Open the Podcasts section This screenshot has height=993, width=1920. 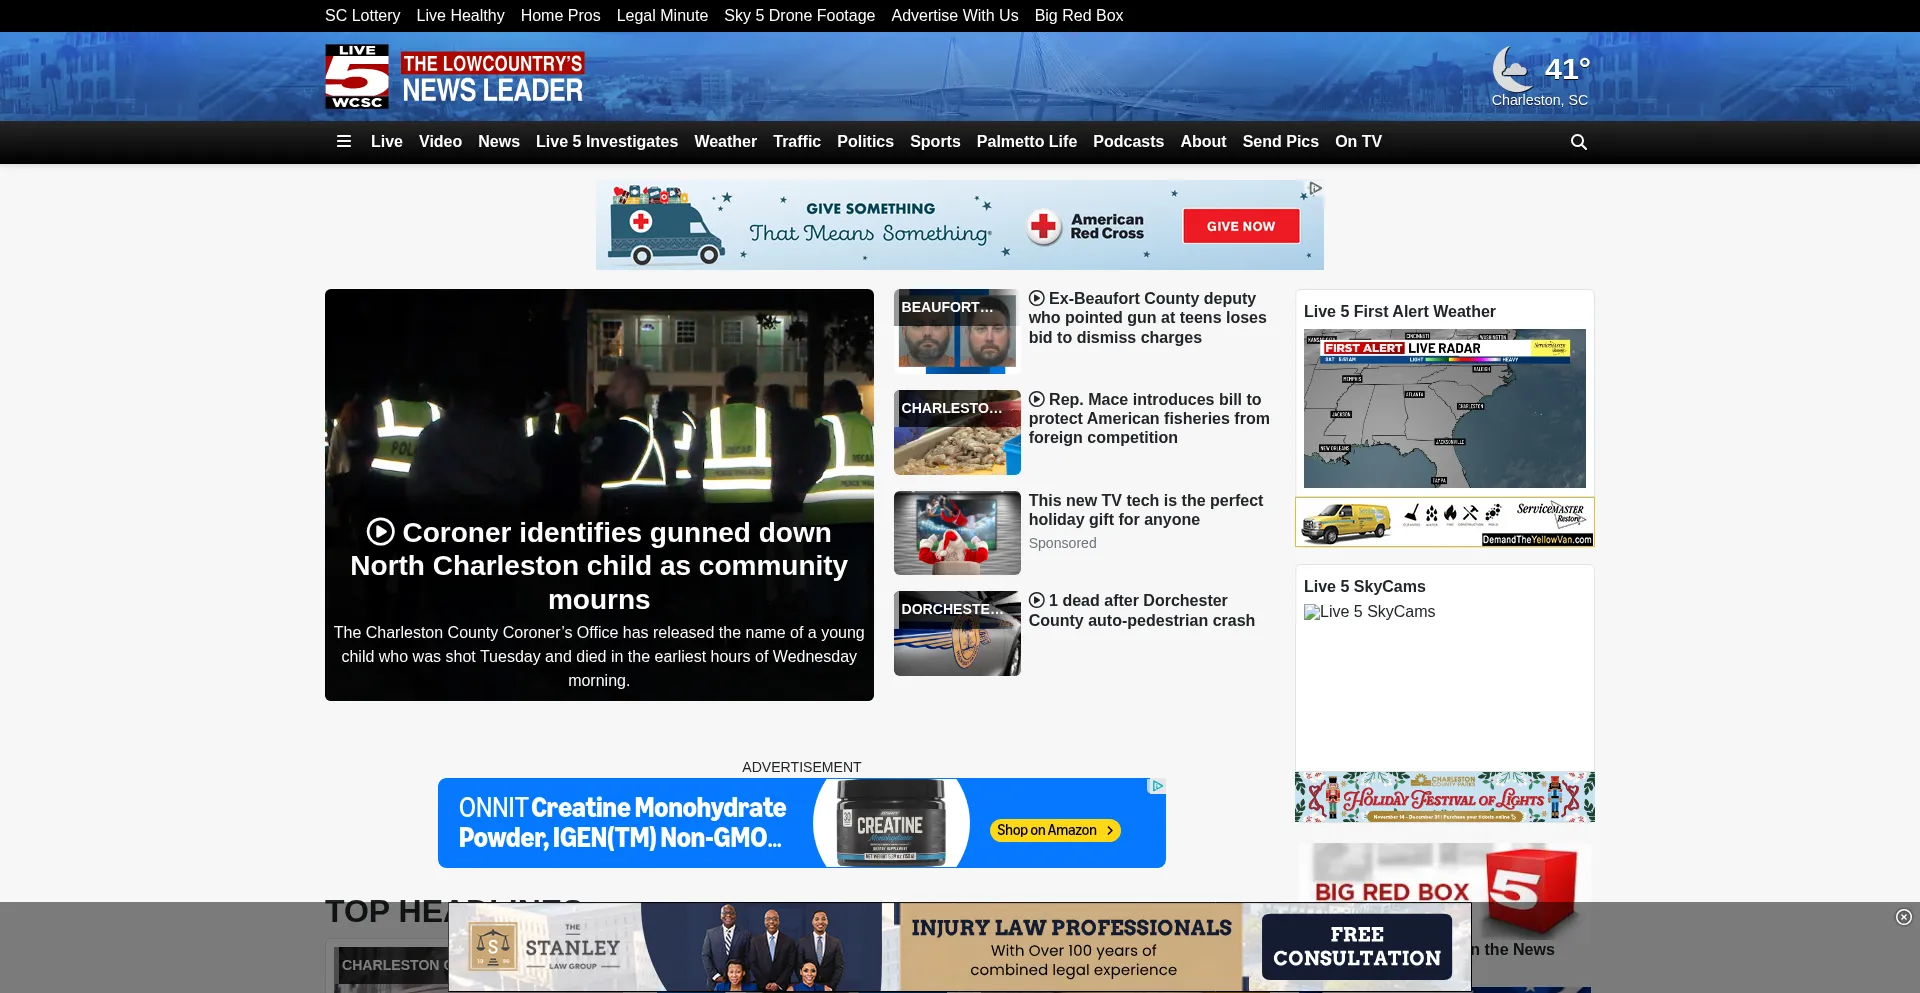click(x=1128, y=142)
